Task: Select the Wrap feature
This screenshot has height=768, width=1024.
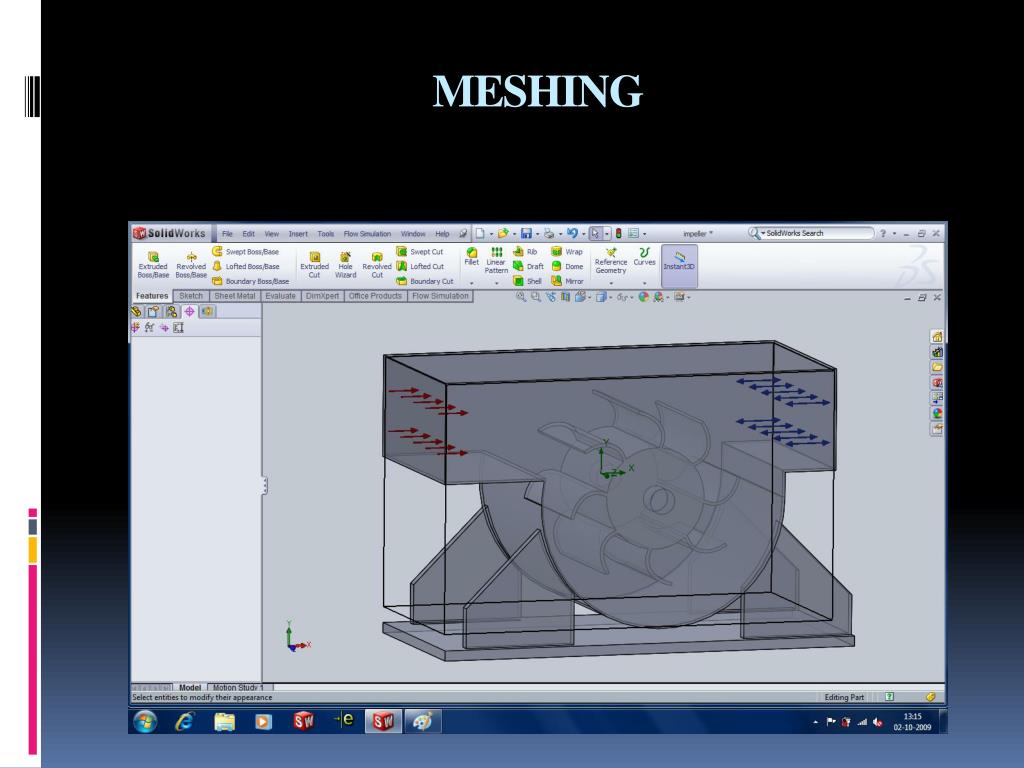Action: point(567,251)
